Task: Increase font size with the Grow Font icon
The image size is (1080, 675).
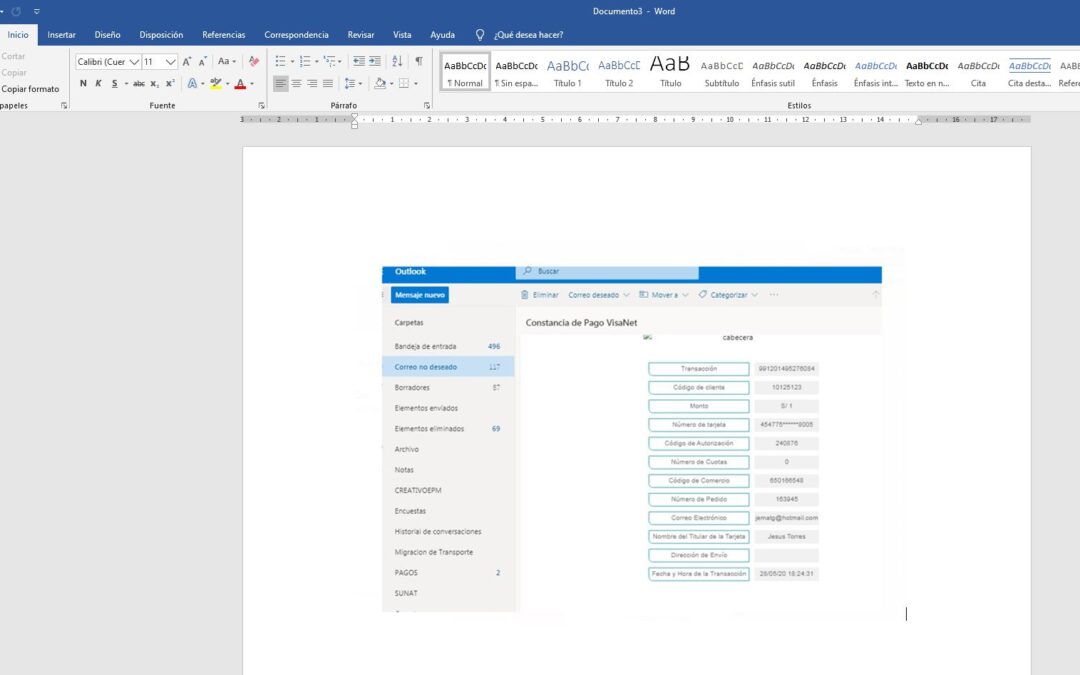Action: point(187,62)
